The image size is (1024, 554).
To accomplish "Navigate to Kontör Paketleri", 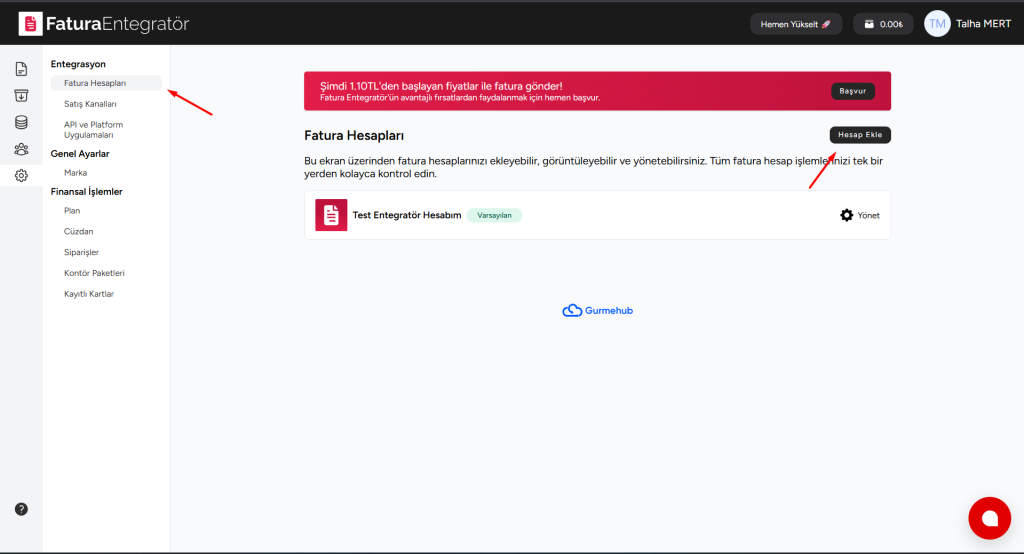I will (x=94, y=273).
